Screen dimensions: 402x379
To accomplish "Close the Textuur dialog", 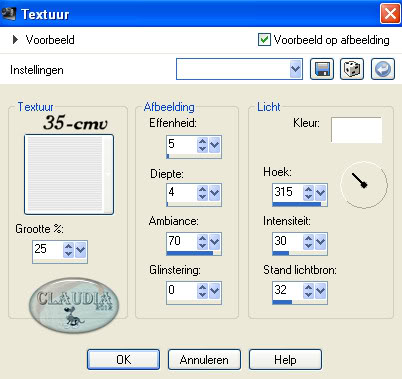I will pyautogui.click(x=390, y=14).
